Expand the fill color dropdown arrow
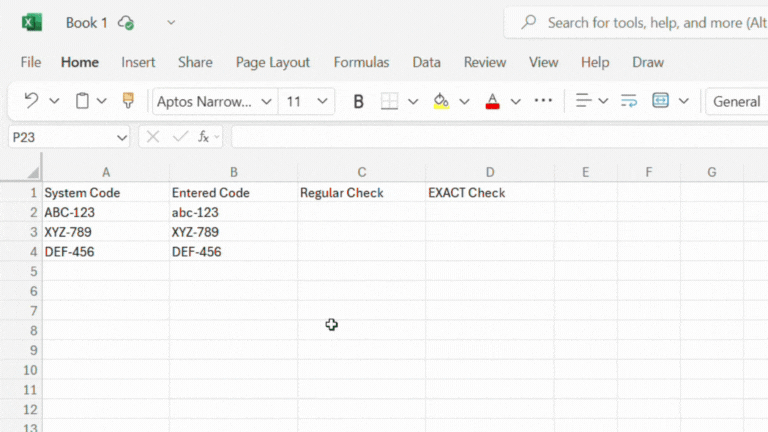Screen dimensions: 768x432 coord(464,102)
